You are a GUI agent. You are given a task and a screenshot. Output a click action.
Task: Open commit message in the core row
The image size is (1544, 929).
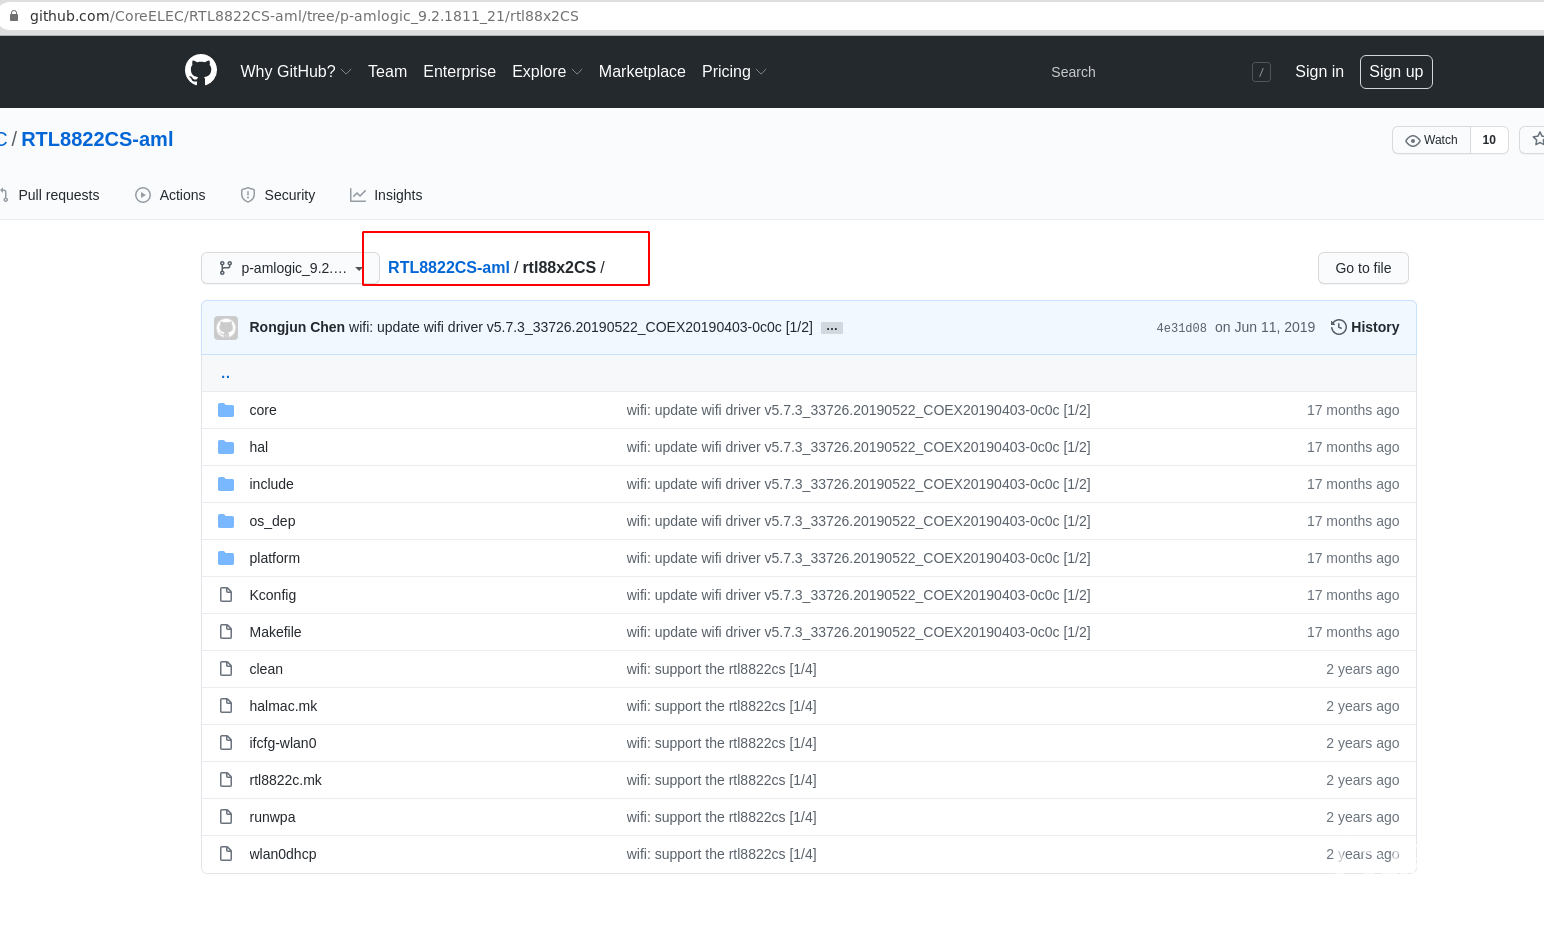tap(858, 410)
